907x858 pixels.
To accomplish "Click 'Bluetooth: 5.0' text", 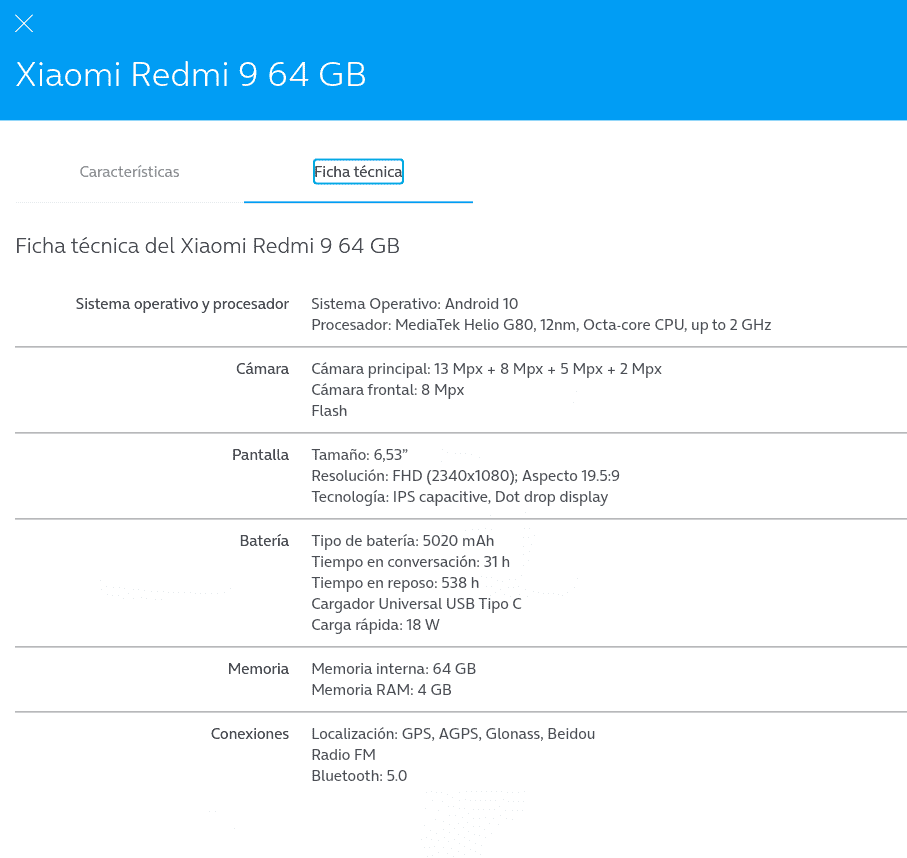I will click(x=359, y=776).
